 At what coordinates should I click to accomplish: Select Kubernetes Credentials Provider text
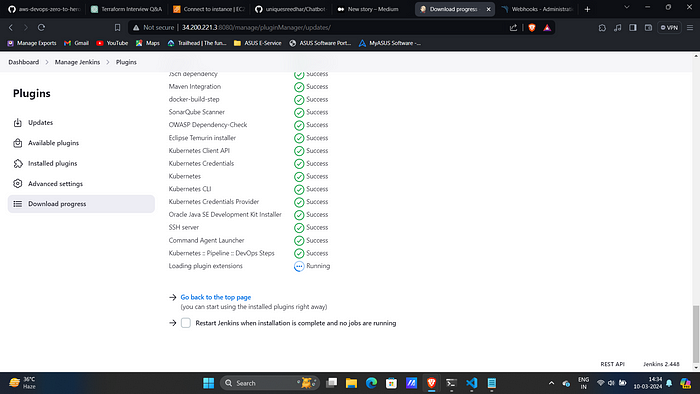[214, 202]
